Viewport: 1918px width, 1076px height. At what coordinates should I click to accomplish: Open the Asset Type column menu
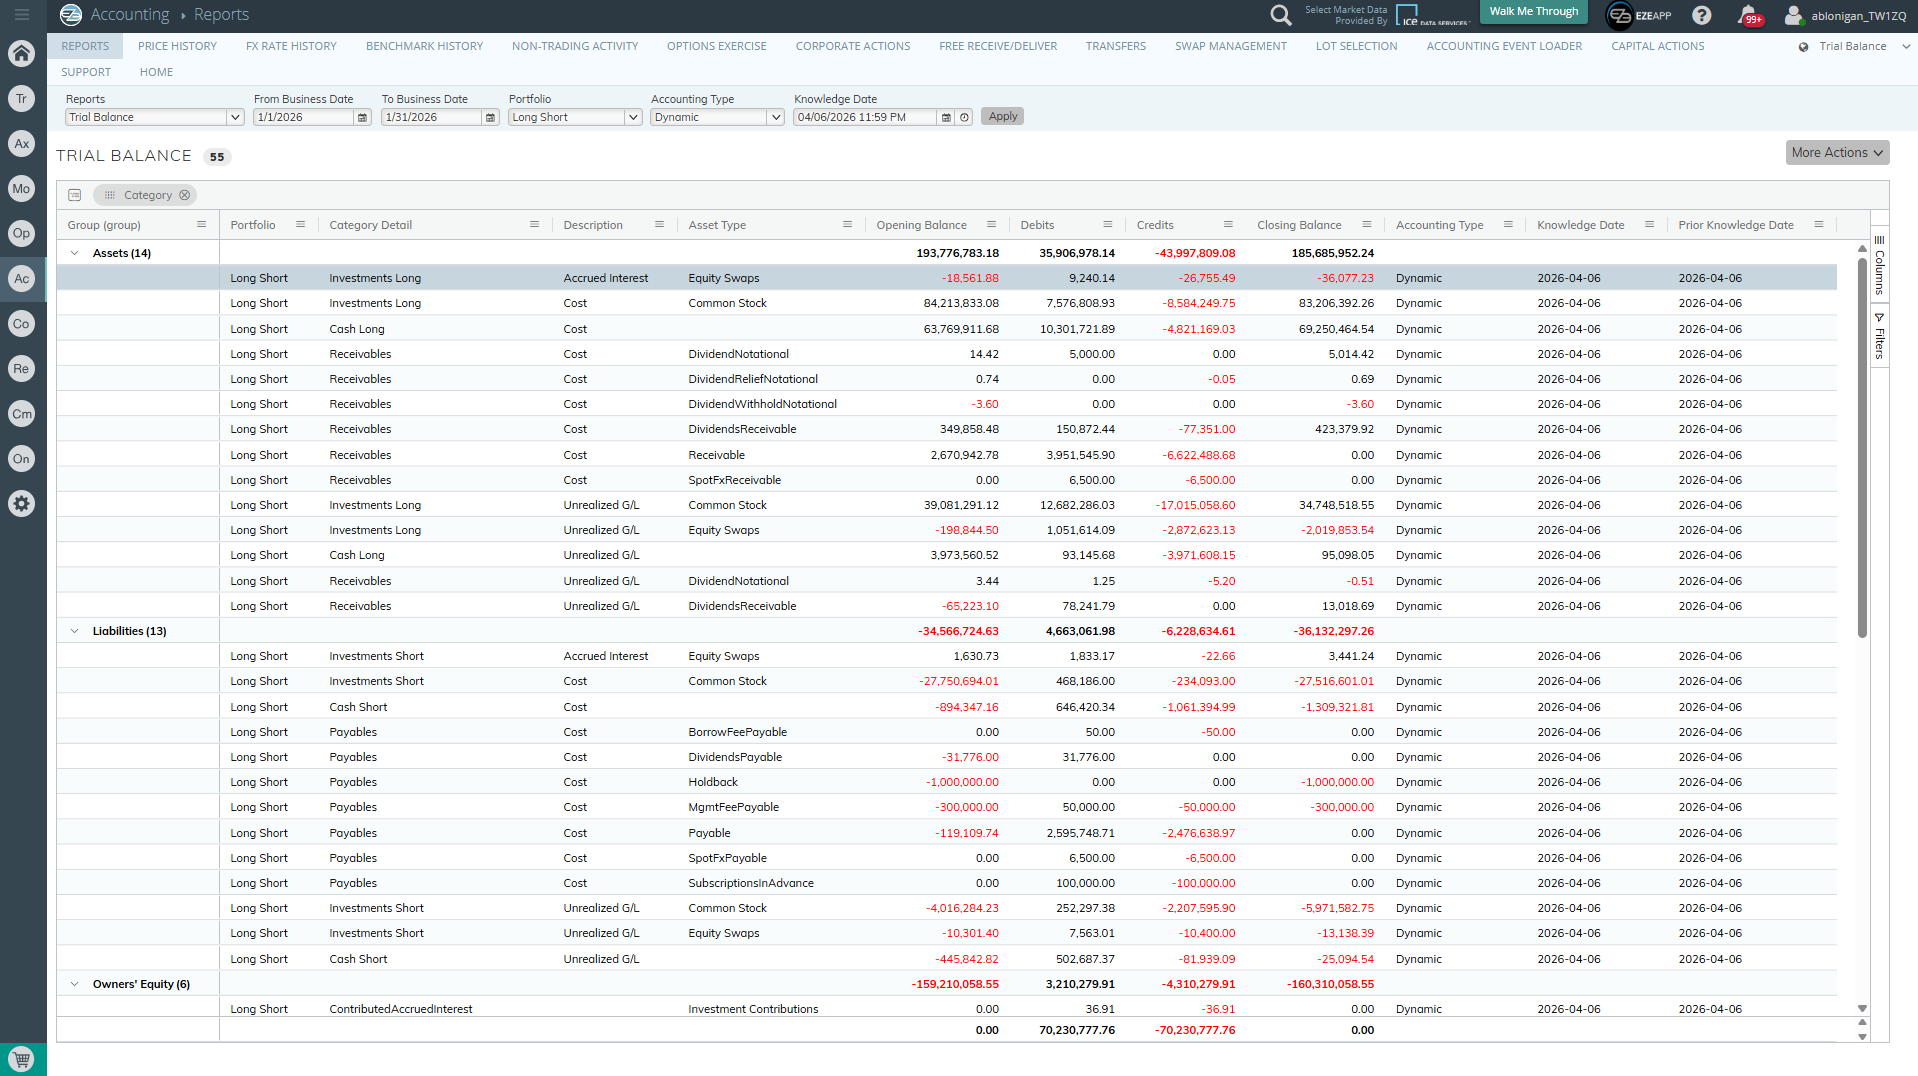pyautogui.click(x=847, y=225)
